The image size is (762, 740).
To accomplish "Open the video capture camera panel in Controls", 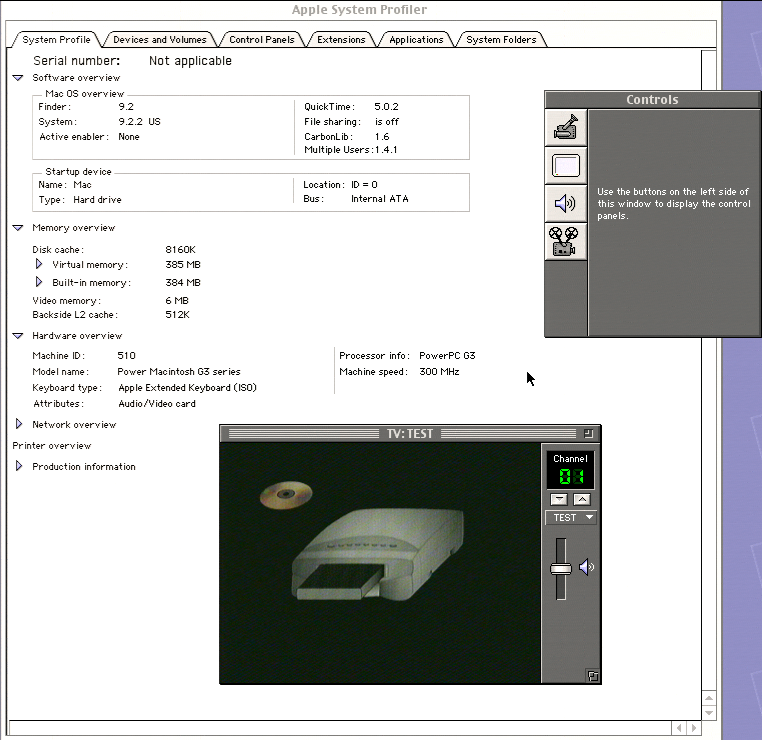I will pos(566,128).
